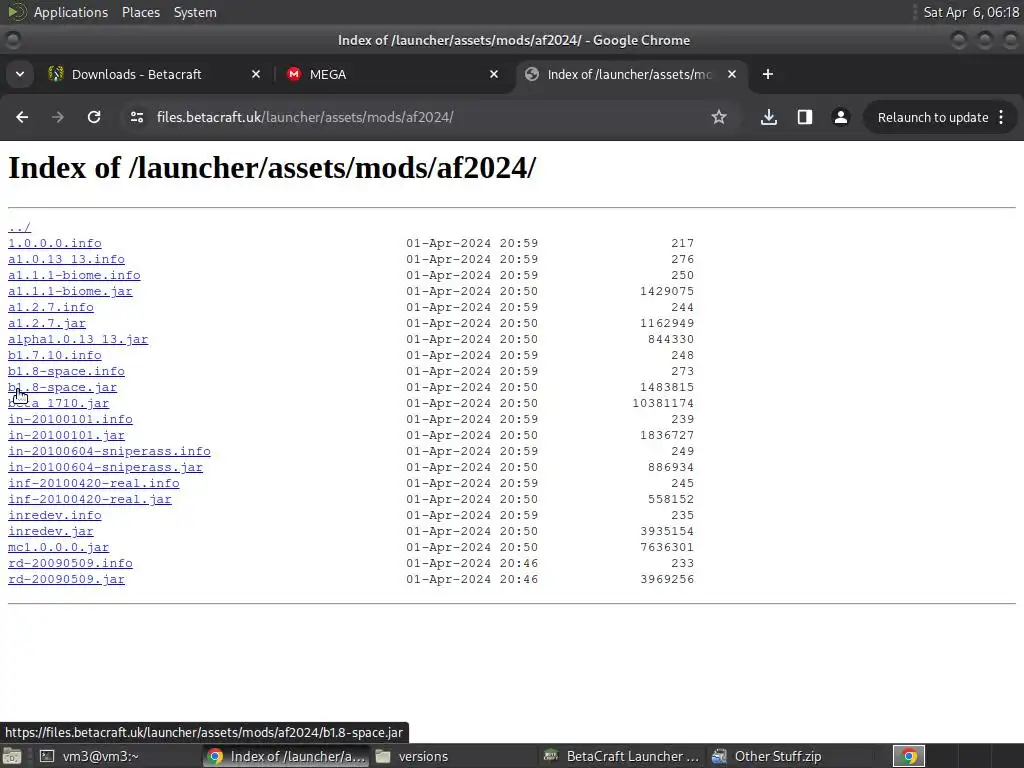Image resolution: width=1024 pixels, height=768 pixels.
Task: Open parent directory ../ link
Action: click(20, 227)
